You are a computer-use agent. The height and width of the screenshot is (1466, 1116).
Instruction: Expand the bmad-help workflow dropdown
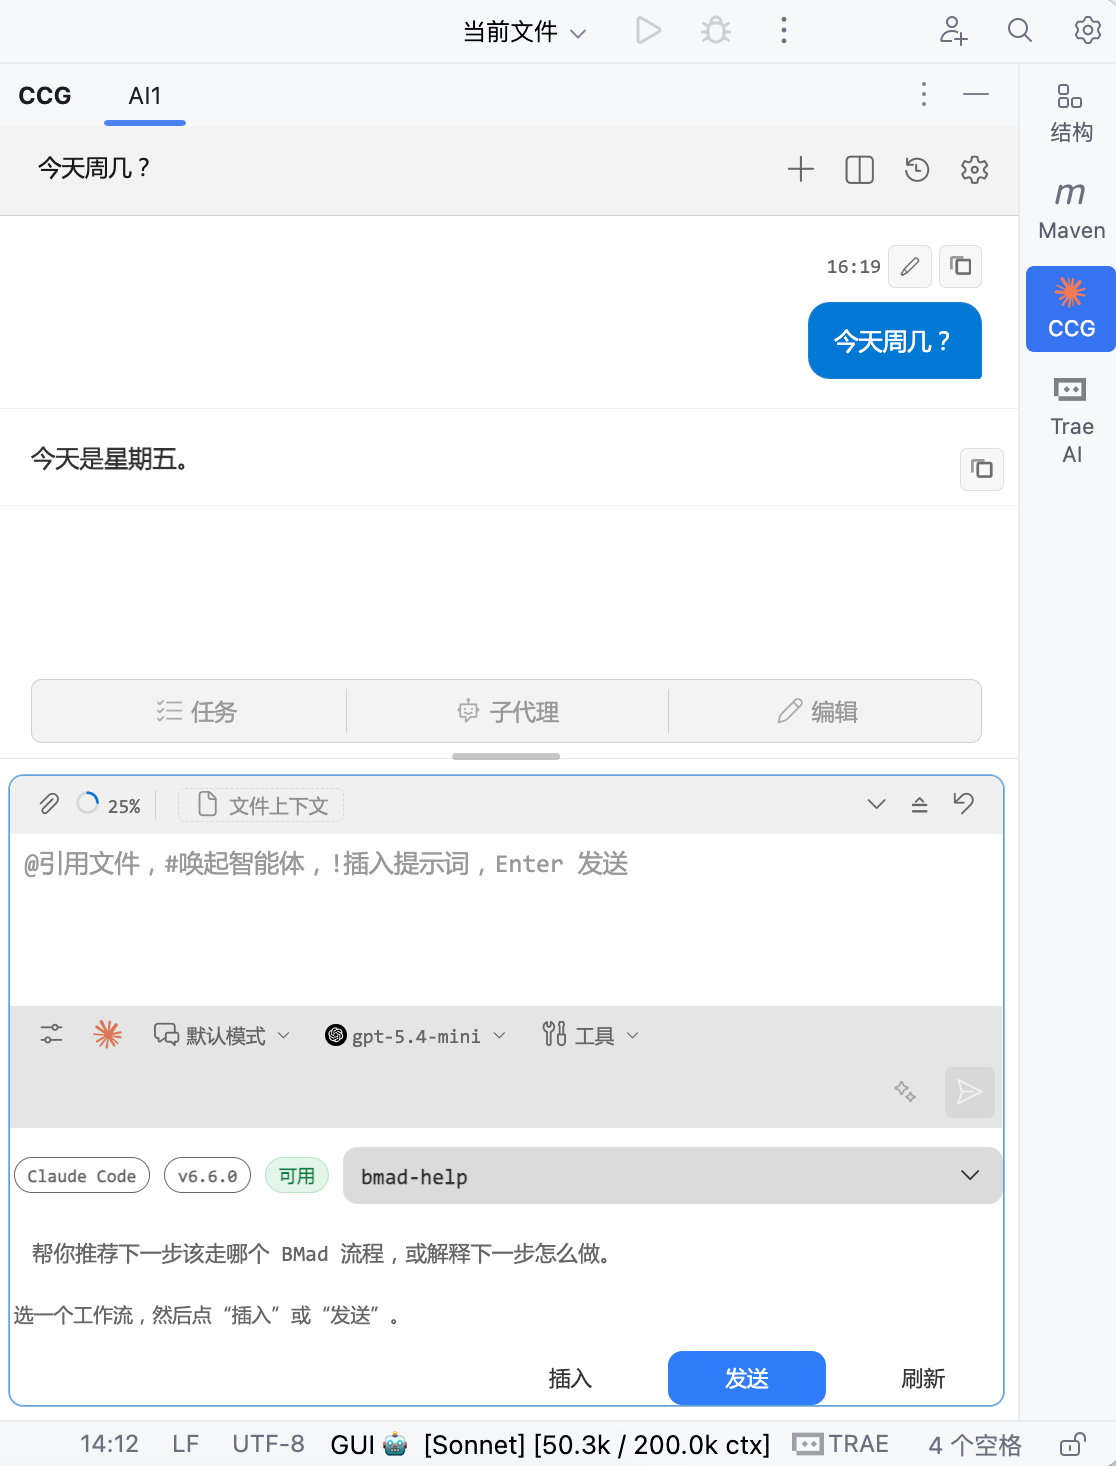click(x=672, y=1176)
